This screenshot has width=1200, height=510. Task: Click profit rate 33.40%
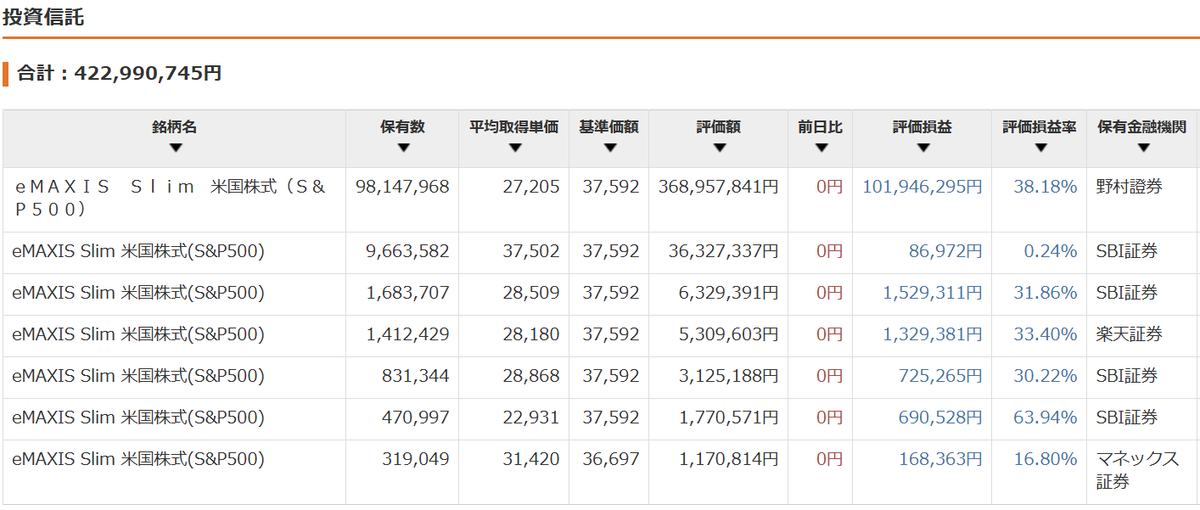click(x=1045, y=334)
